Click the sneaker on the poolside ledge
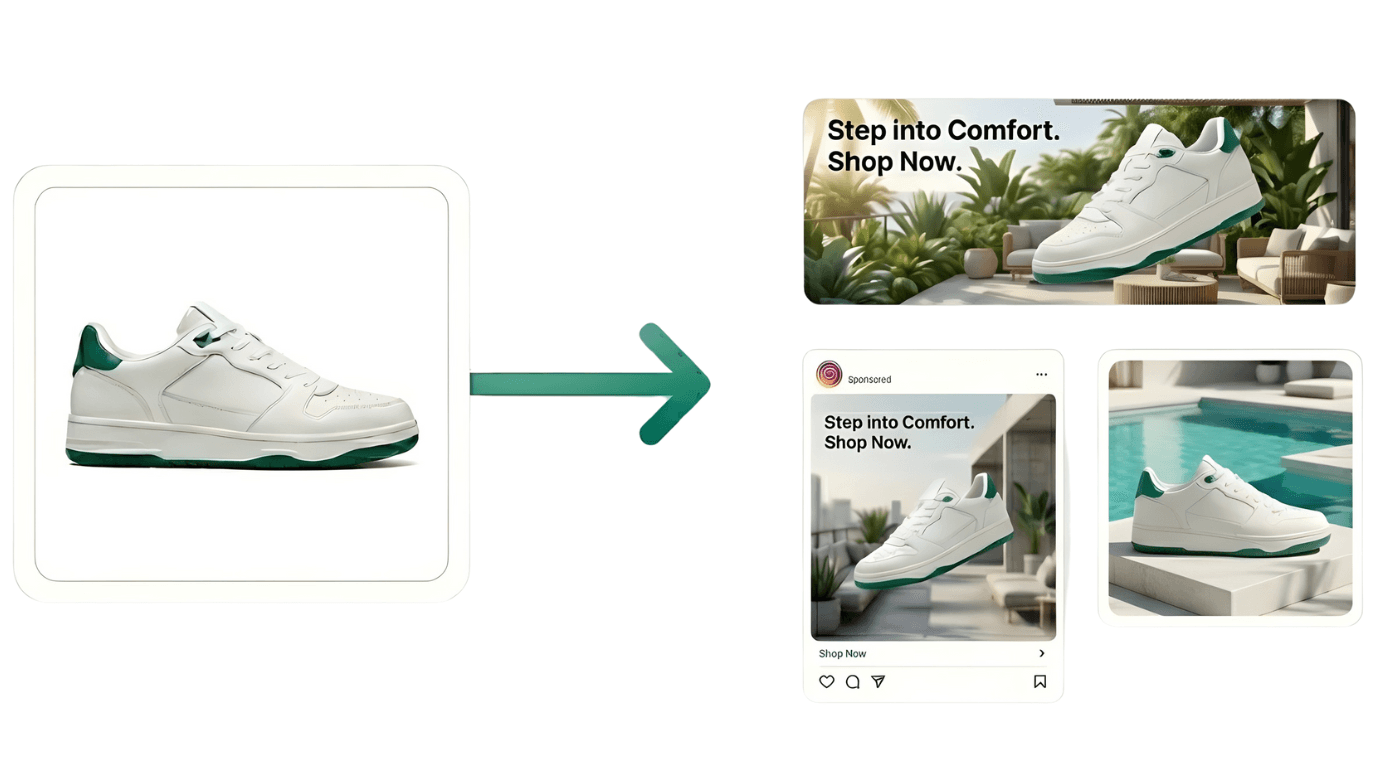 1231,507
